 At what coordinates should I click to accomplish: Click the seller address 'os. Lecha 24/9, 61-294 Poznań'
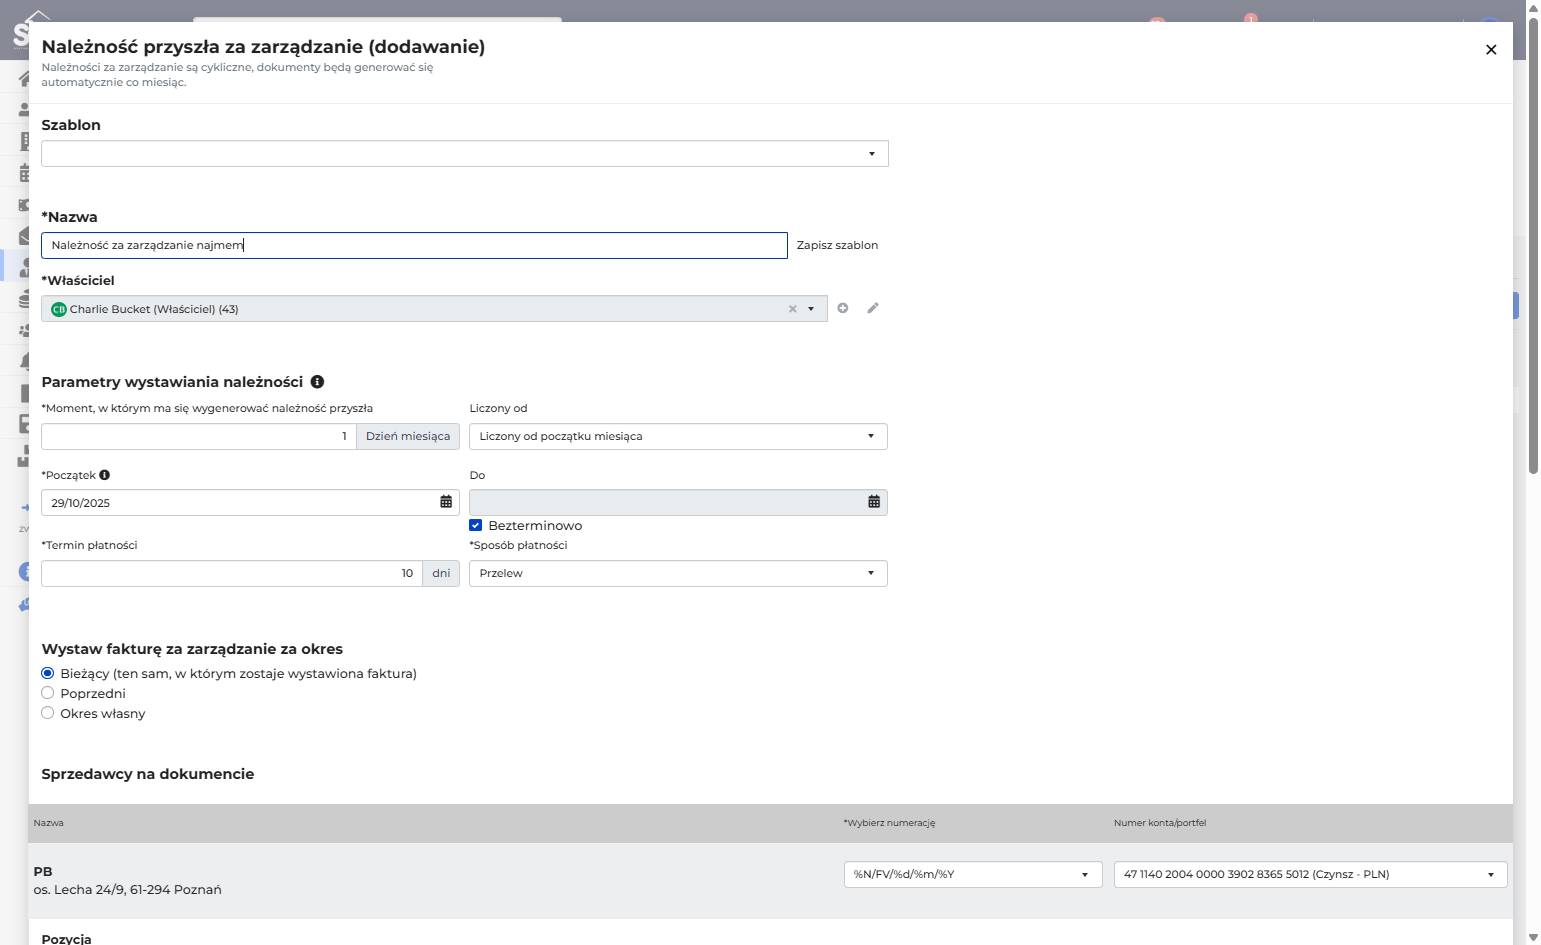(128, 890)
